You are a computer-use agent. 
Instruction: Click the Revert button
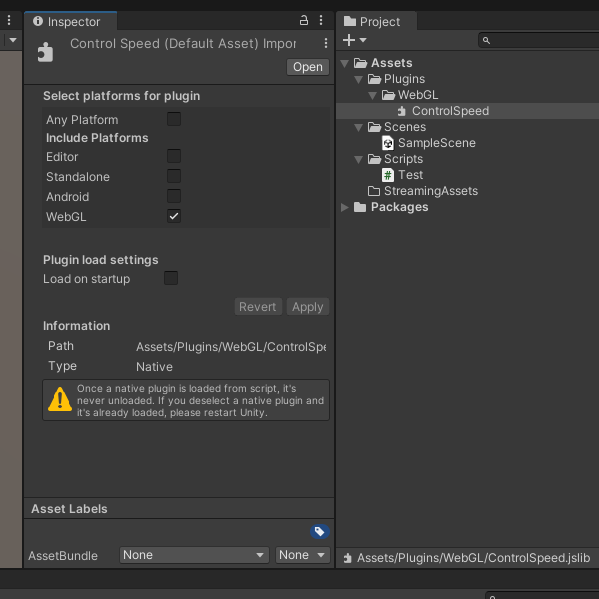[258, 307]
